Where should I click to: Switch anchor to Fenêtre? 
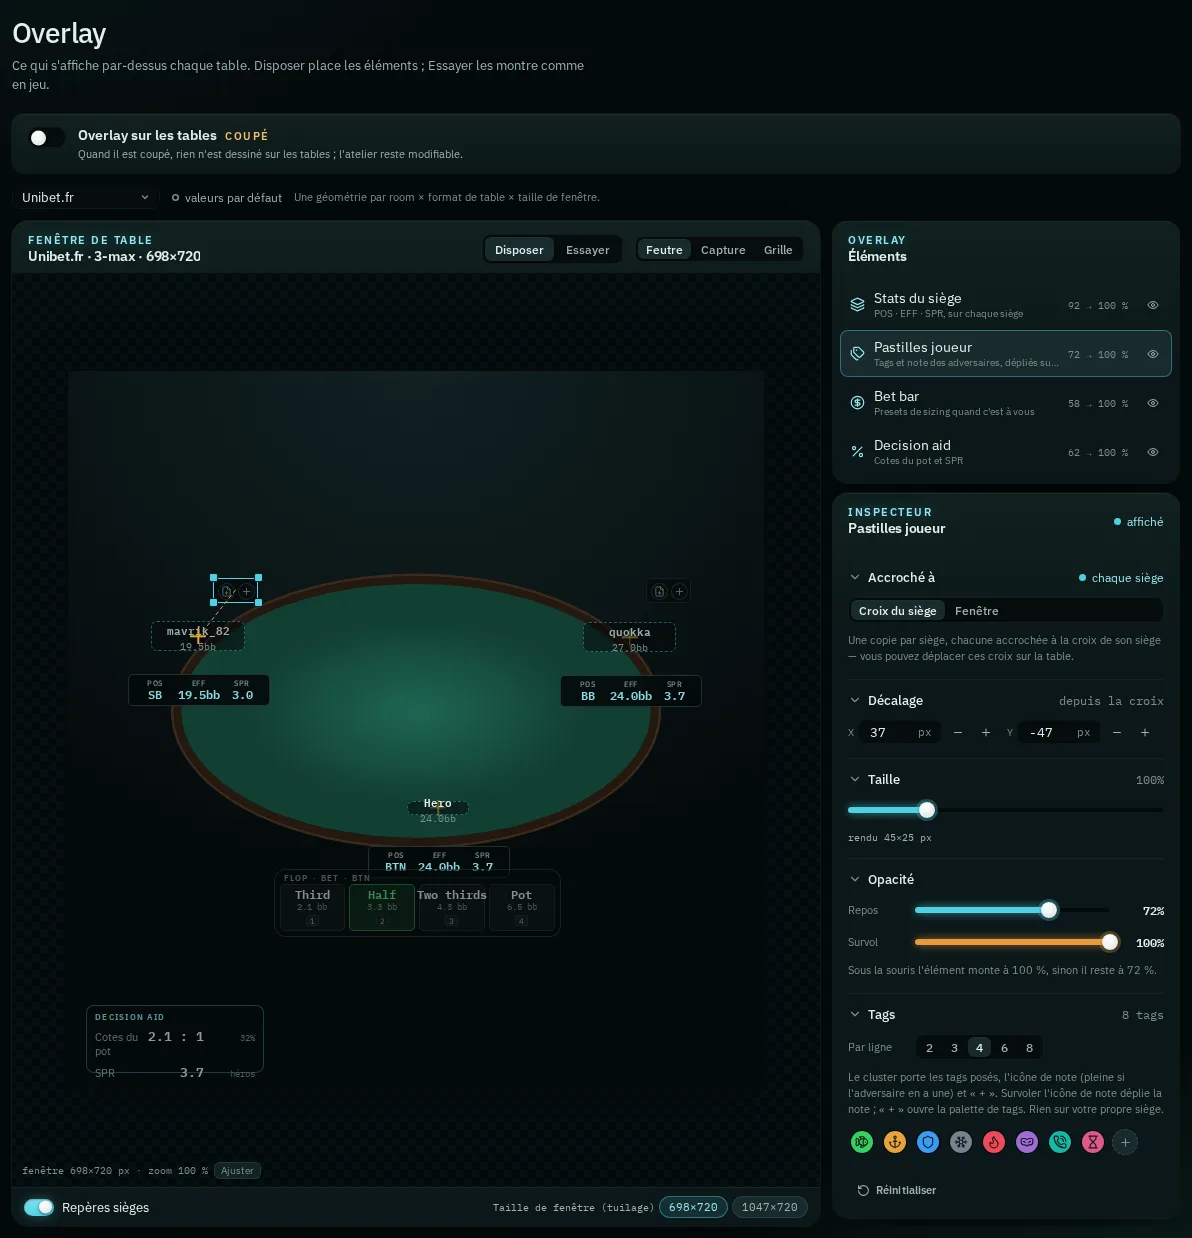[977, 611]
